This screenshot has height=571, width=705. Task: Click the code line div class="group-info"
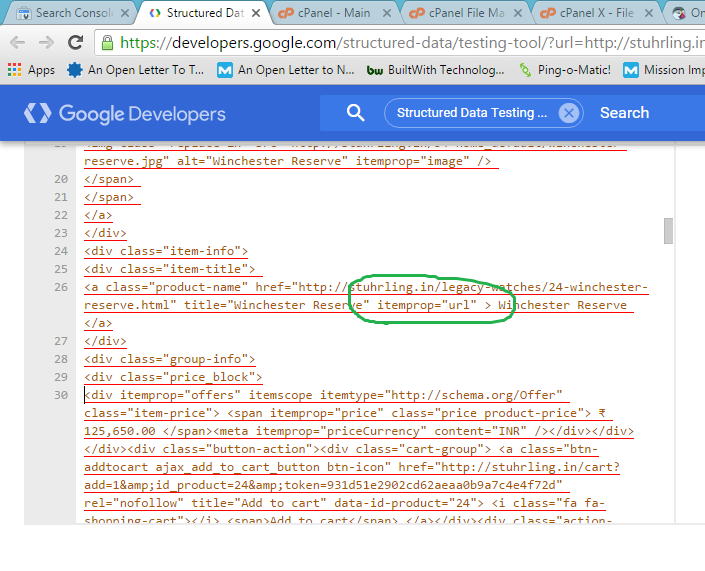(x=170, y=359)
